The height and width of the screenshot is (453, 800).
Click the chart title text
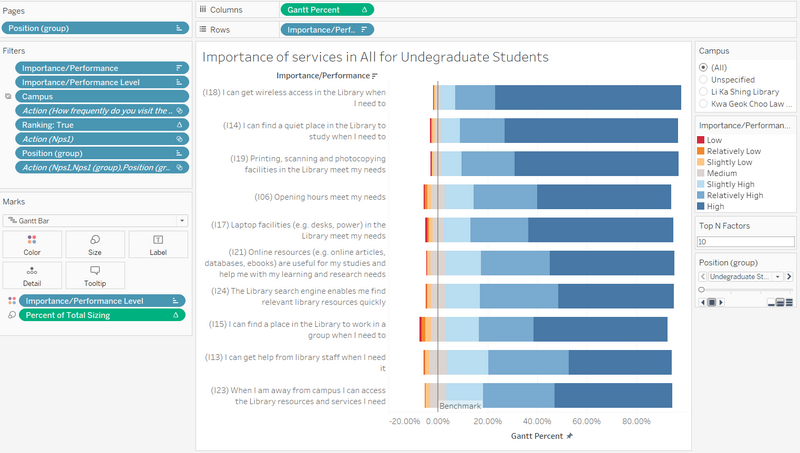(376, 57)
